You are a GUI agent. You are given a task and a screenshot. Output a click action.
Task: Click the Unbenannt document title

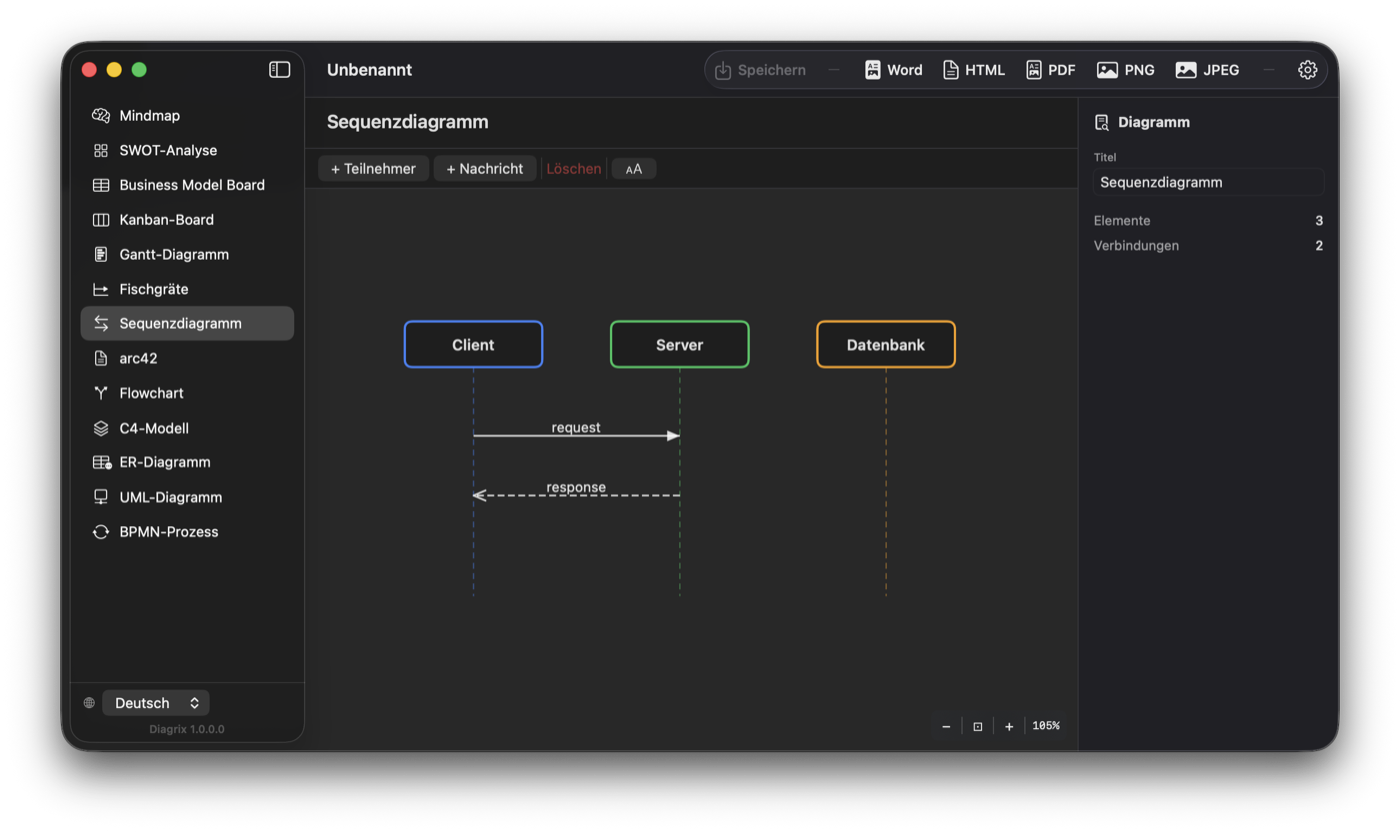tap(369, 70)
